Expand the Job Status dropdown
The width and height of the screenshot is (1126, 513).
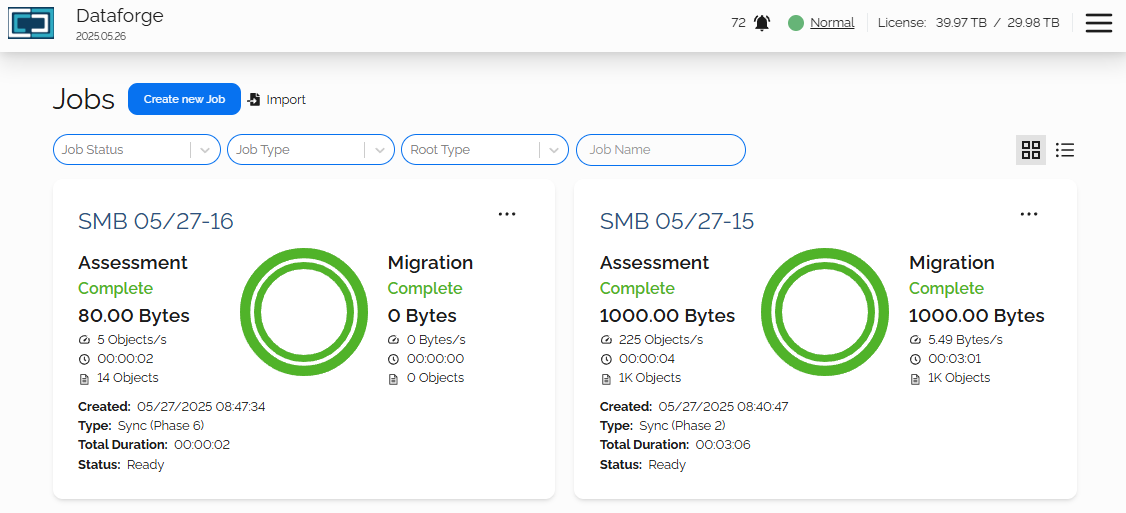pos(205,150)
